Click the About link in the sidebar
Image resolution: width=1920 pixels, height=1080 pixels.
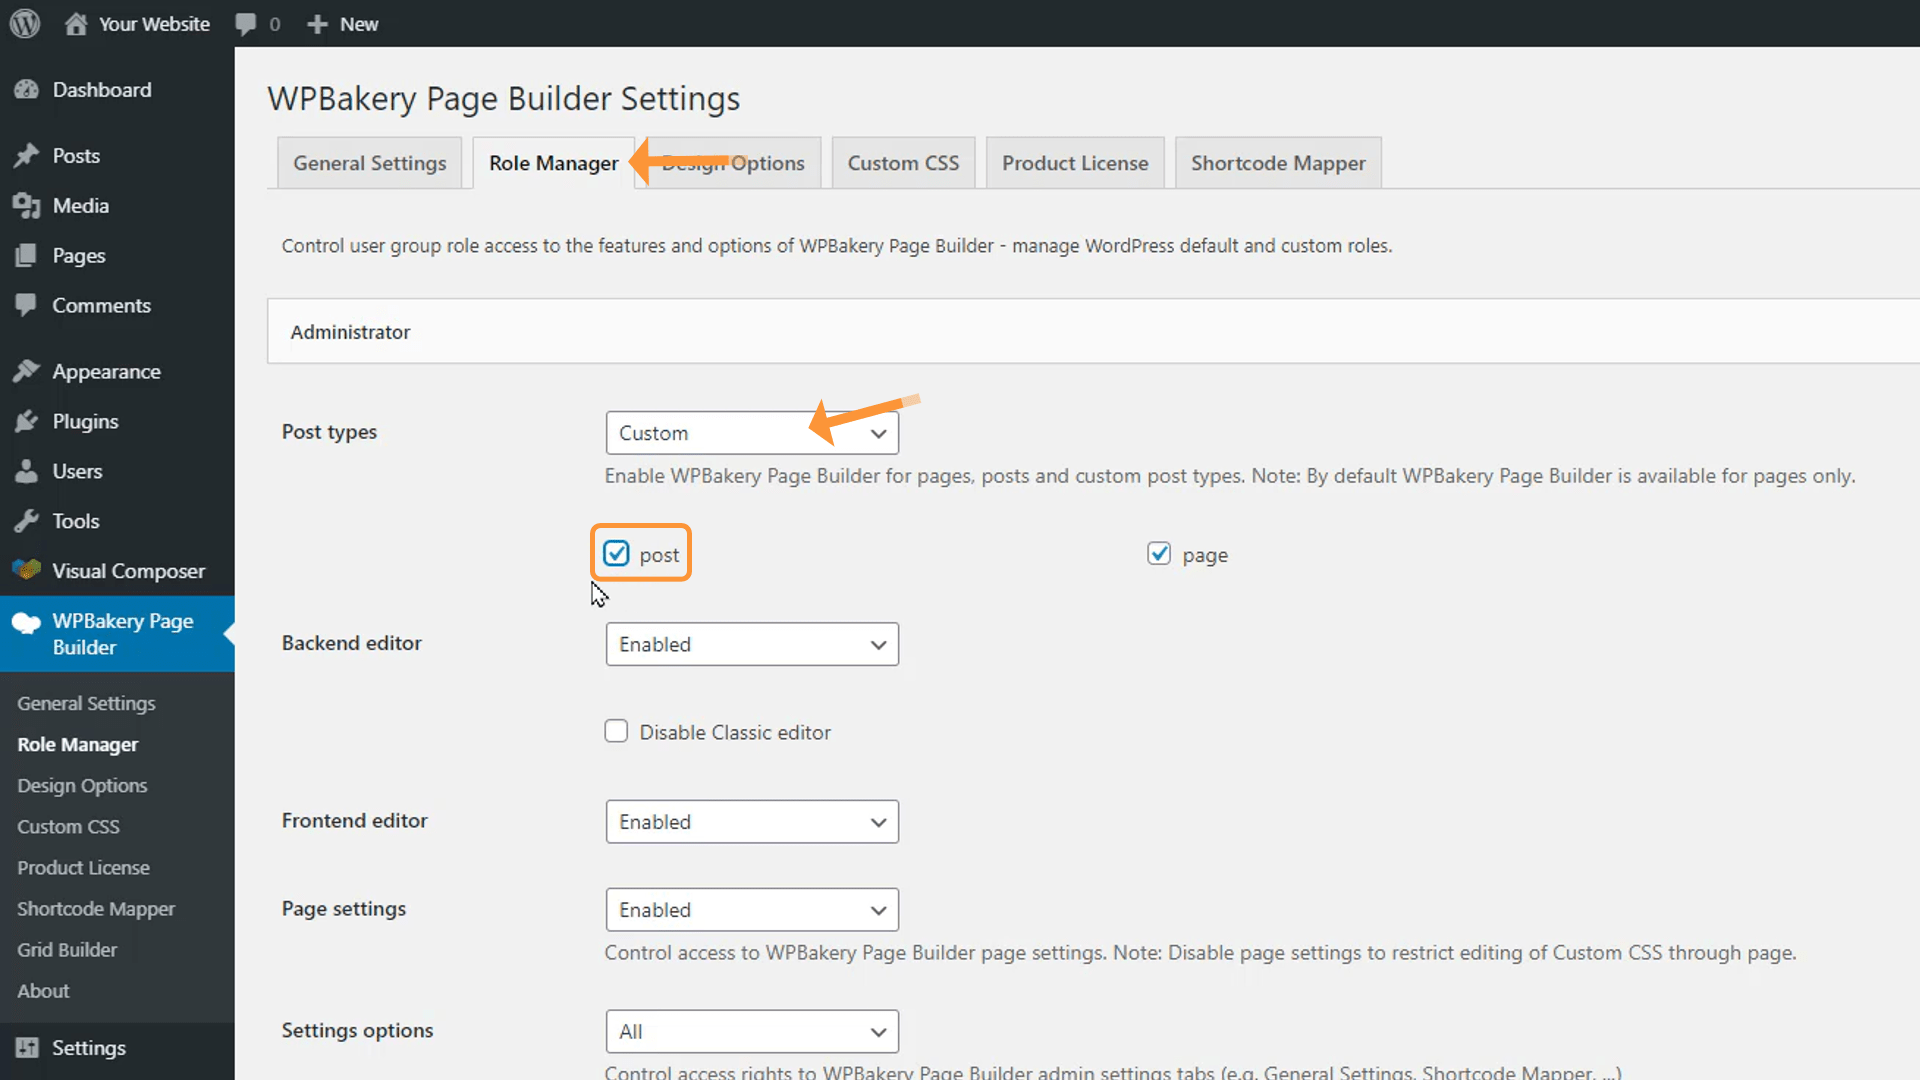point(42,991)
